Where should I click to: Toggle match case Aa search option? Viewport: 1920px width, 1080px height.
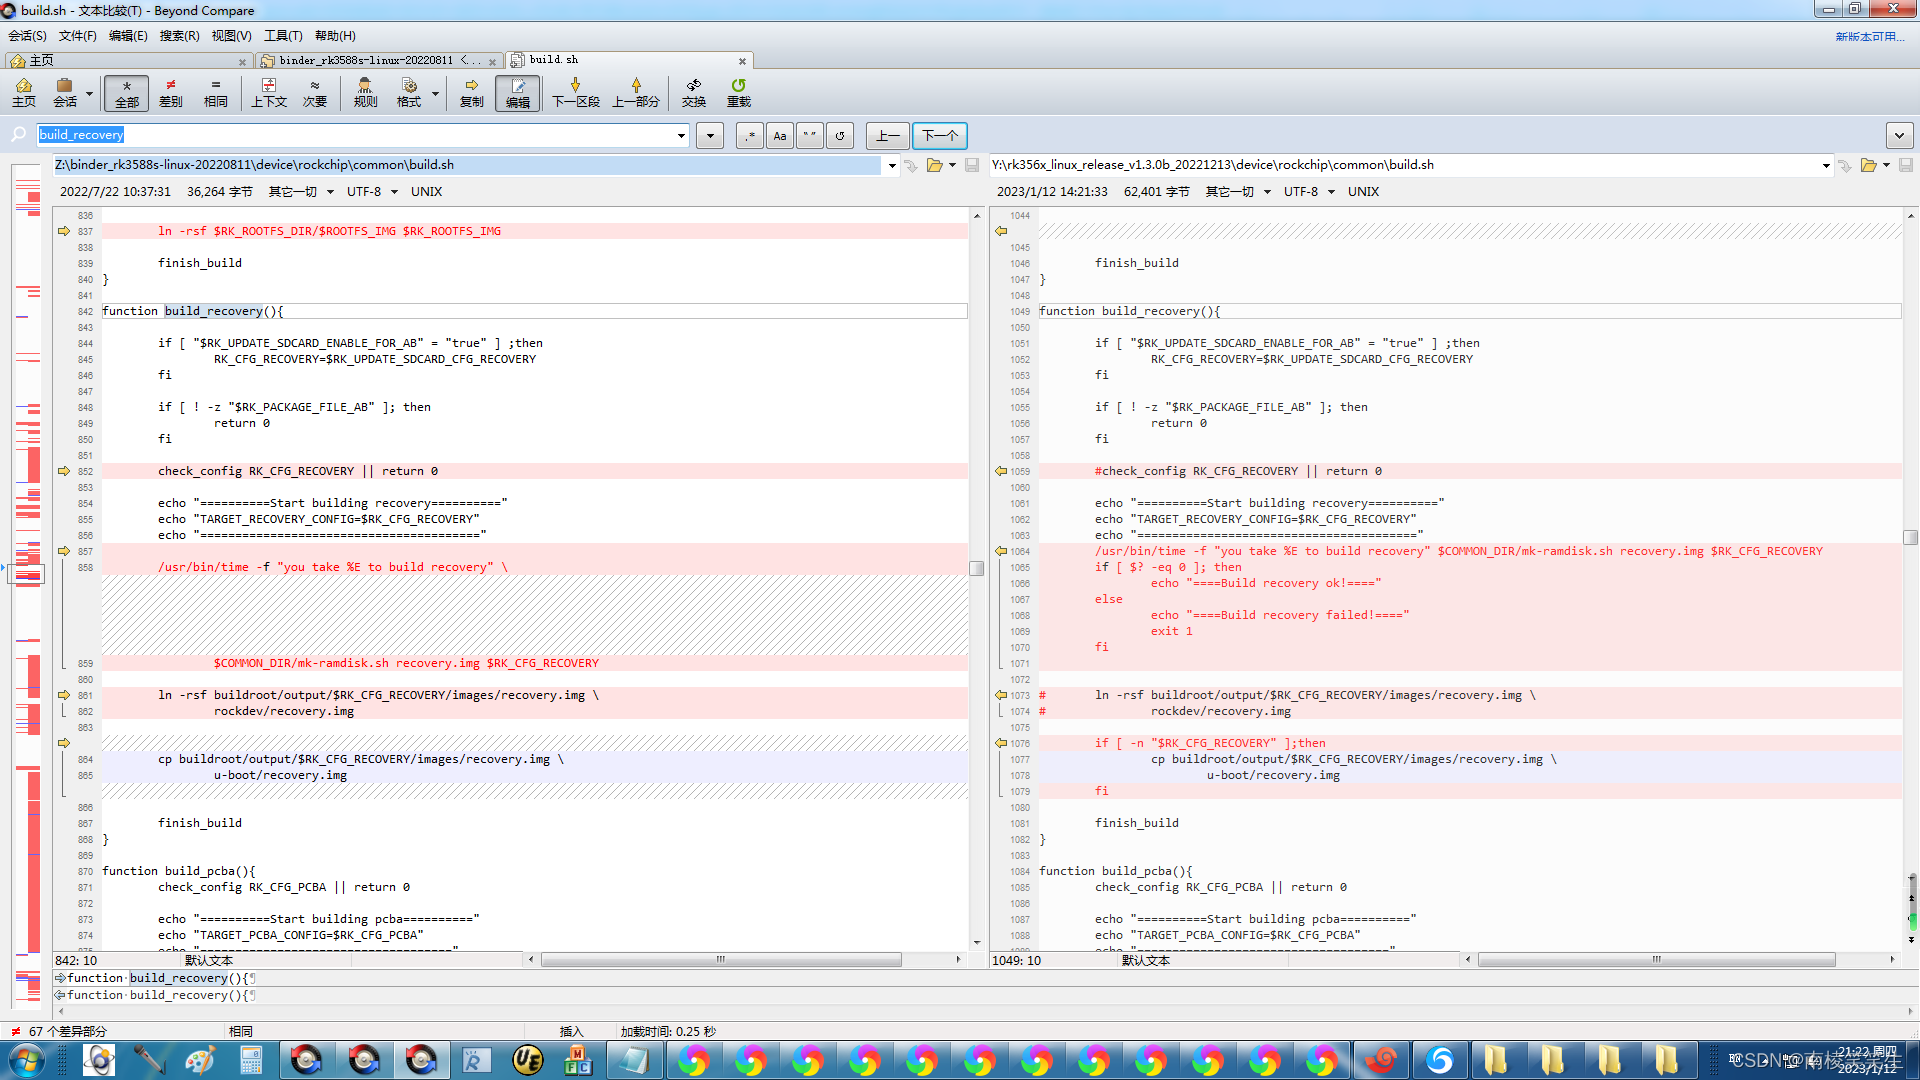tap(780, 135)
